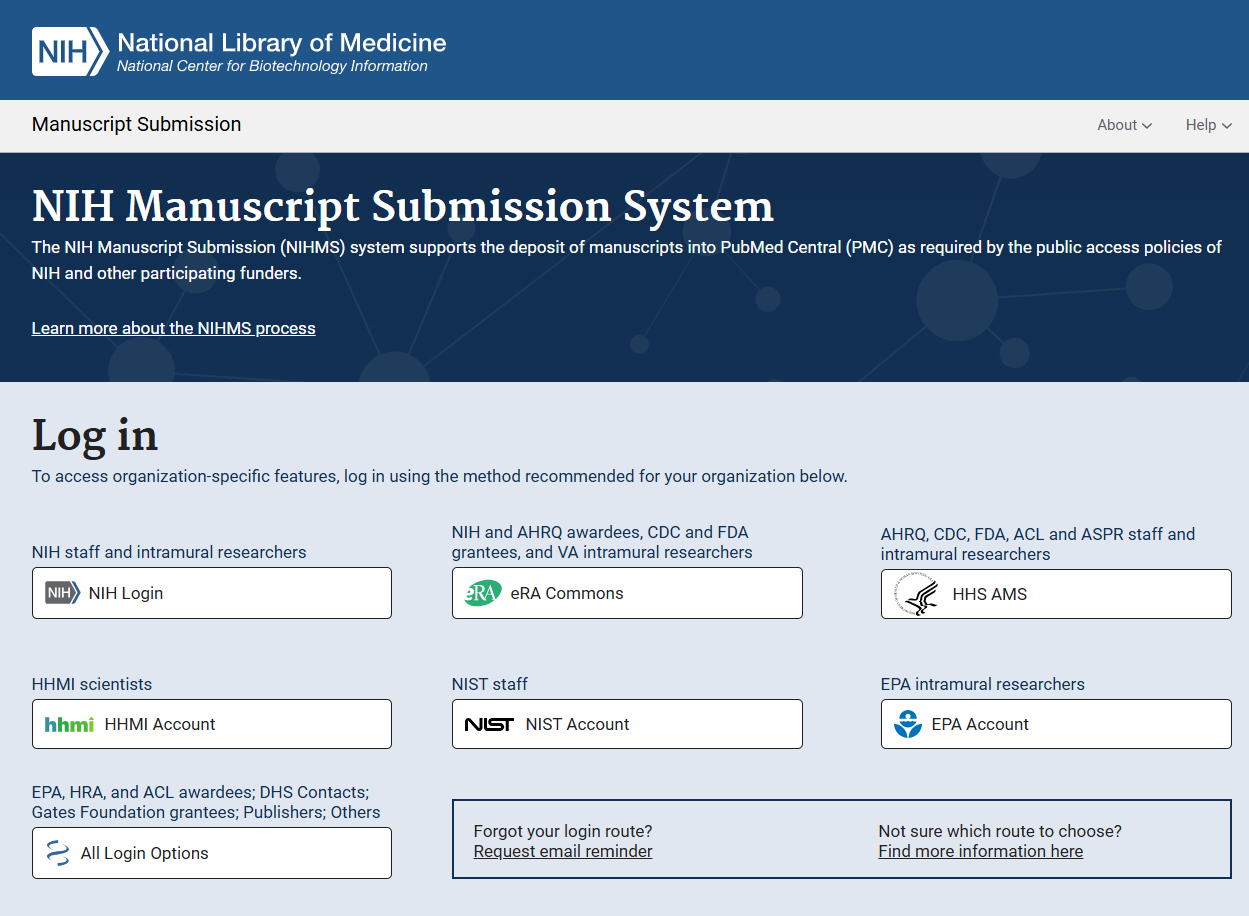Click 'EPA intramural researchers' label
This screenshot has width=1249, height=916.
point(983,684)
